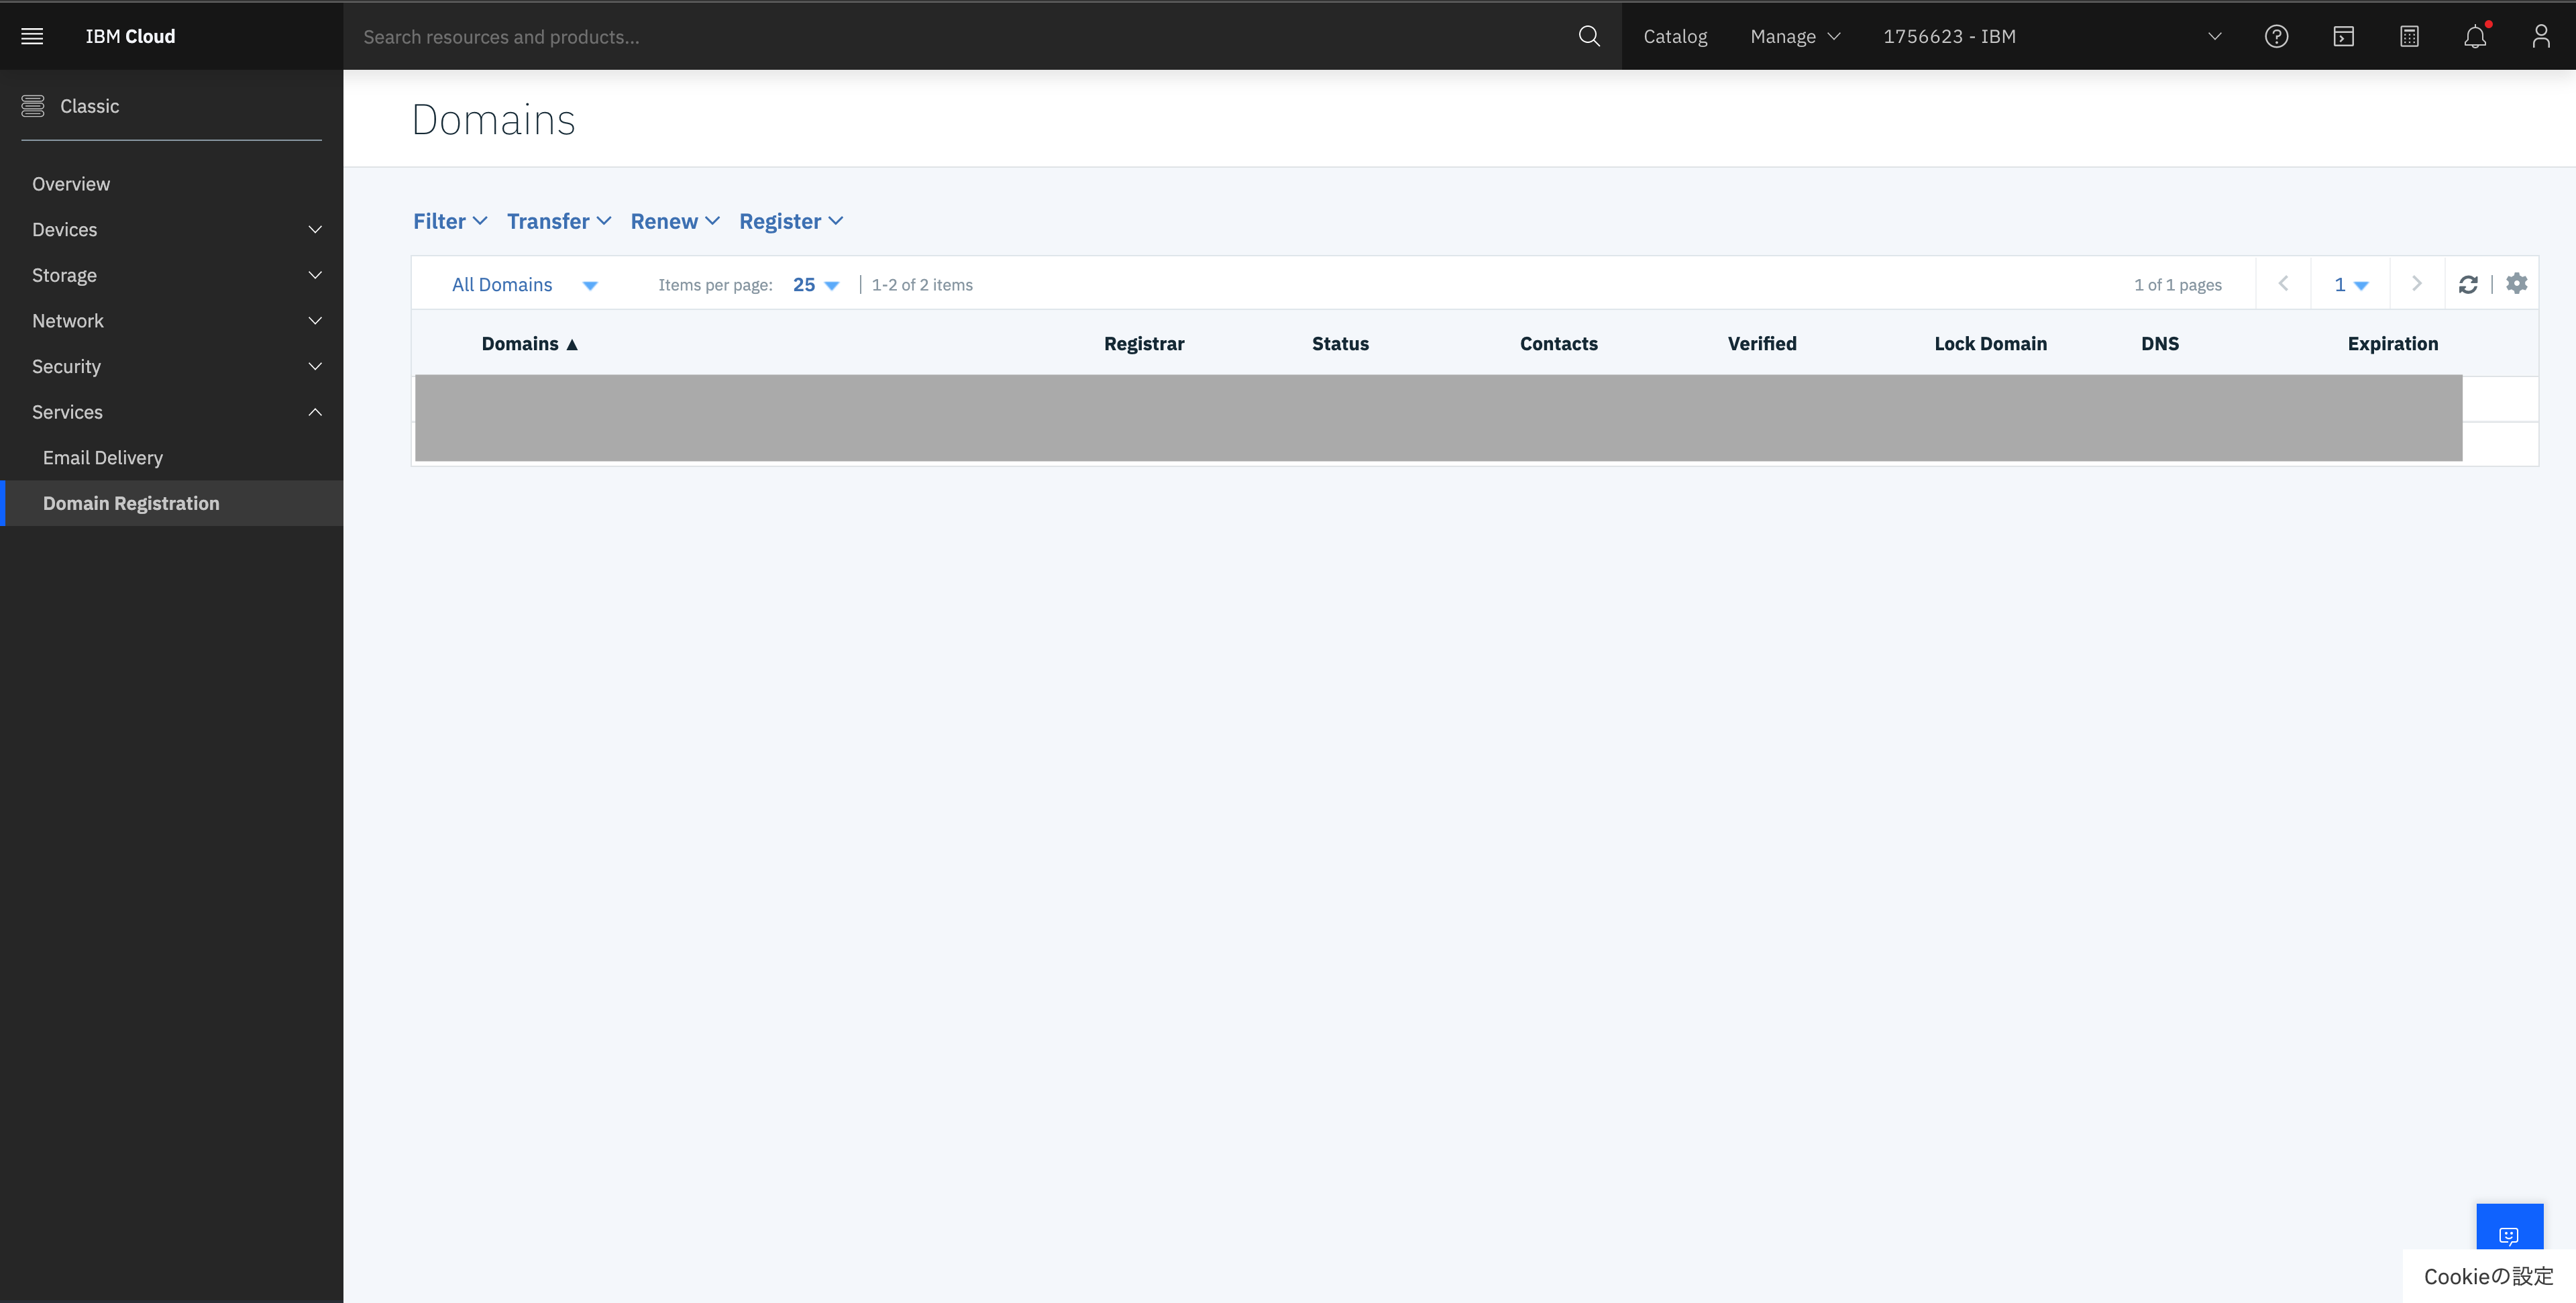Change items per page from 25

pos(815,285)
